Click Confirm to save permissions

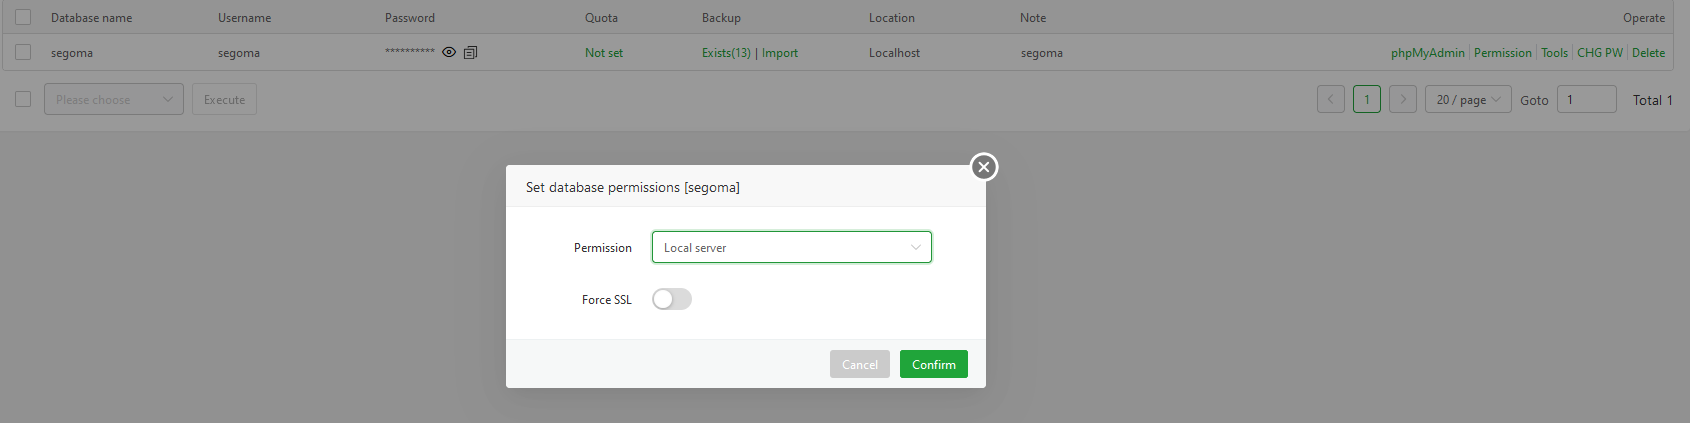(x=933, y=364)
